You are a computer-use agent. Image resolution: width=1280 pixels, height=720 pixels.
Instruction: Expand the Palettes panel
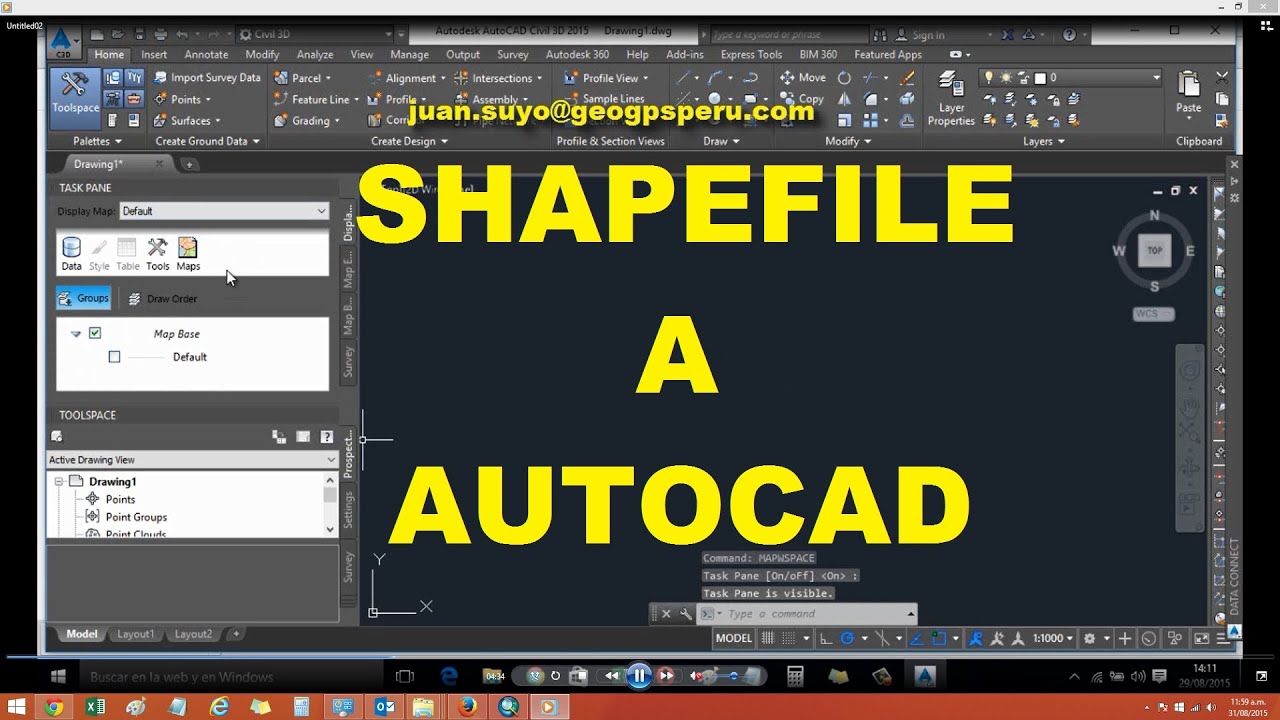pos(98,141)
